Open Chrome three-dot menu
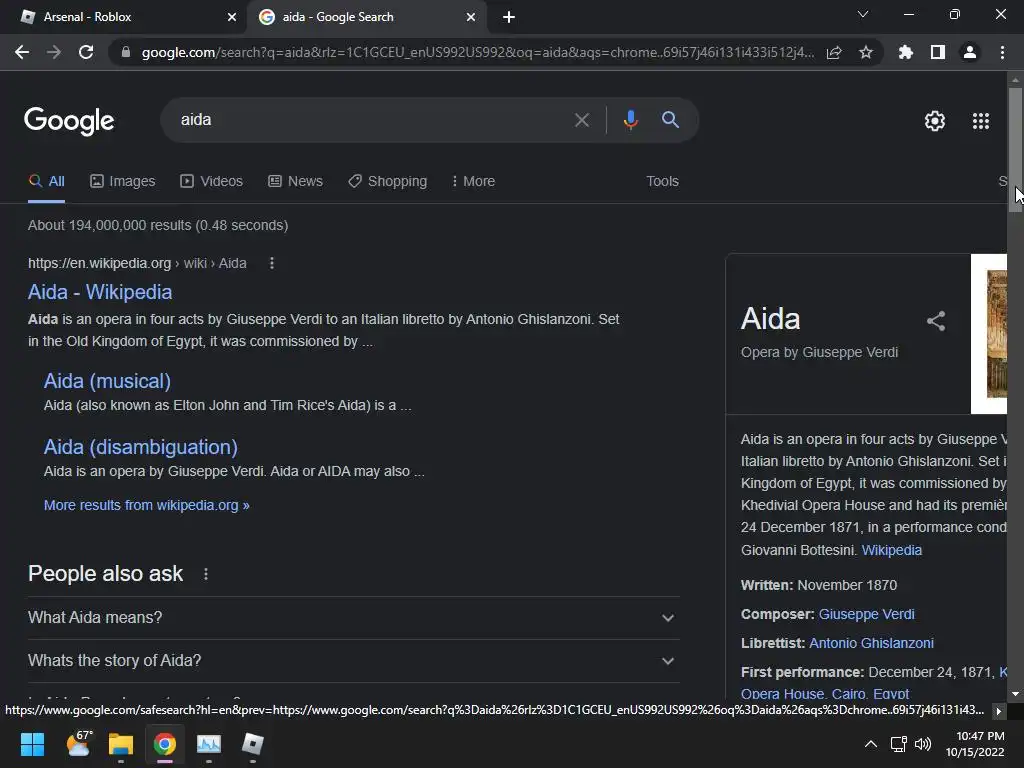 (x=1002, y=52)
